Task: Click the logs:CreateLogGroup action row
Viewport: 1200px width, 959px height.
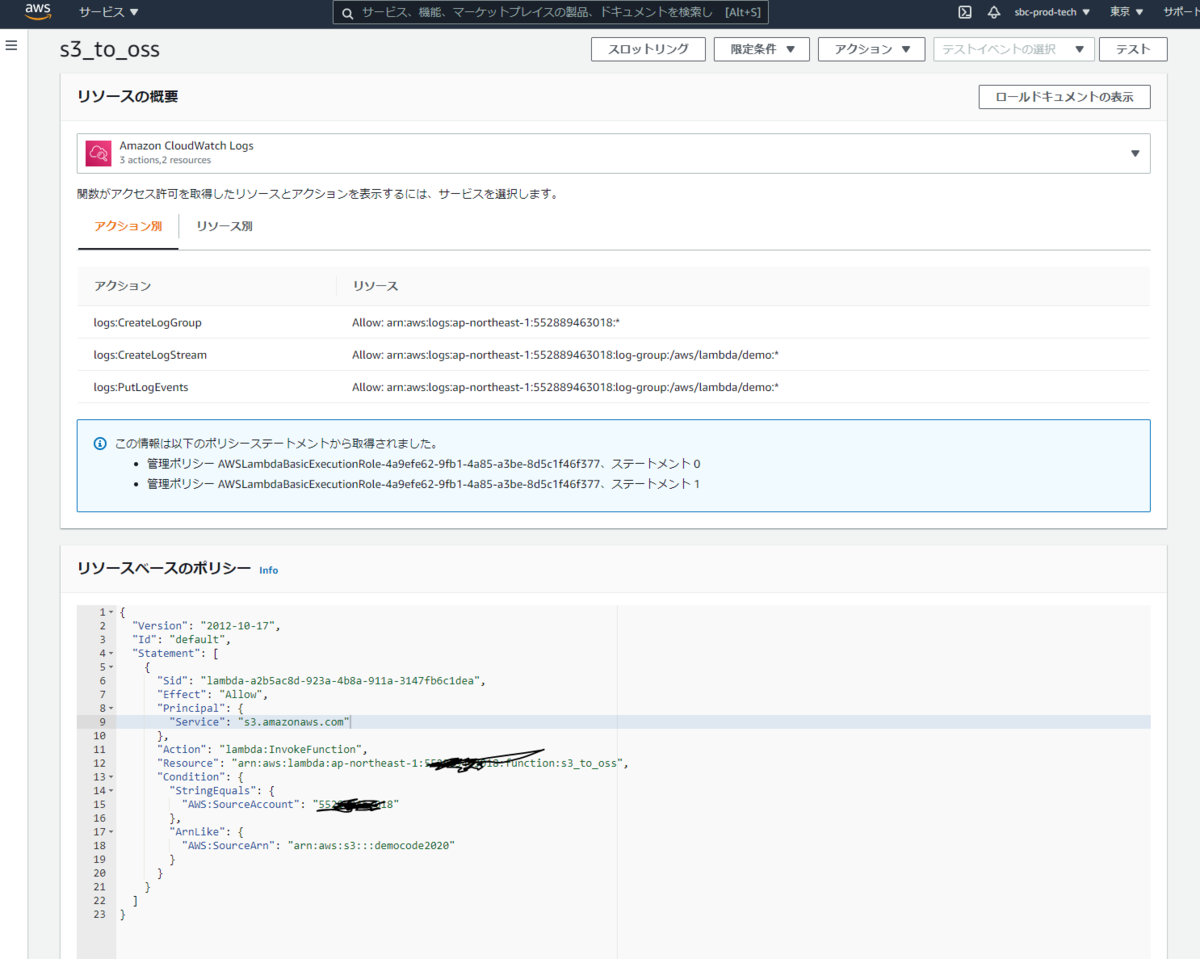Action: pos(613,322)
